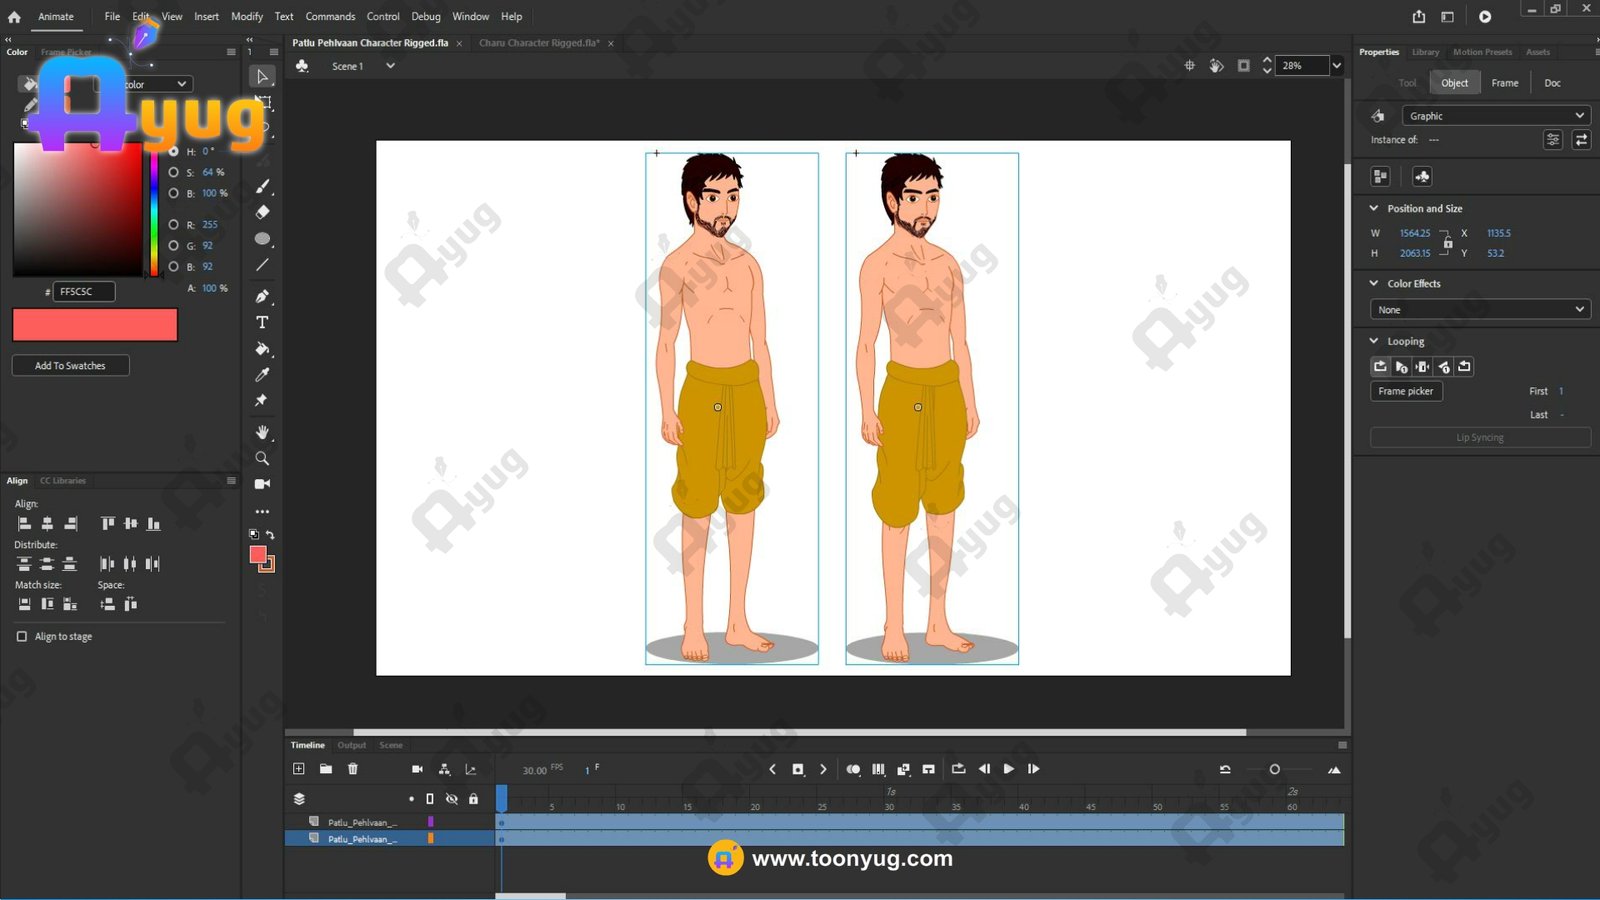Screen dimensions: 1600x900
Task: Activate the Zoom magnifier tool
Action: [x=262, y=458]
